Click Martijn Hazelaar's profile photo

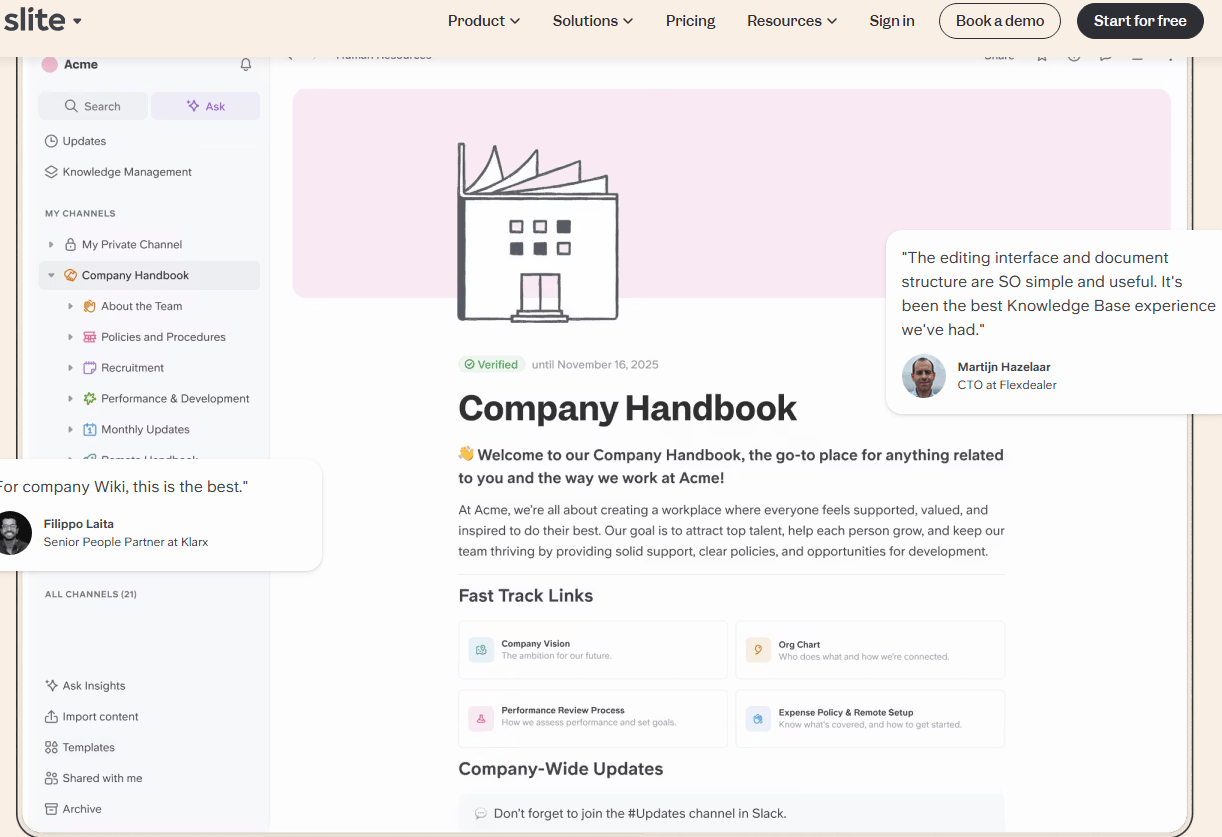[924, 376]
